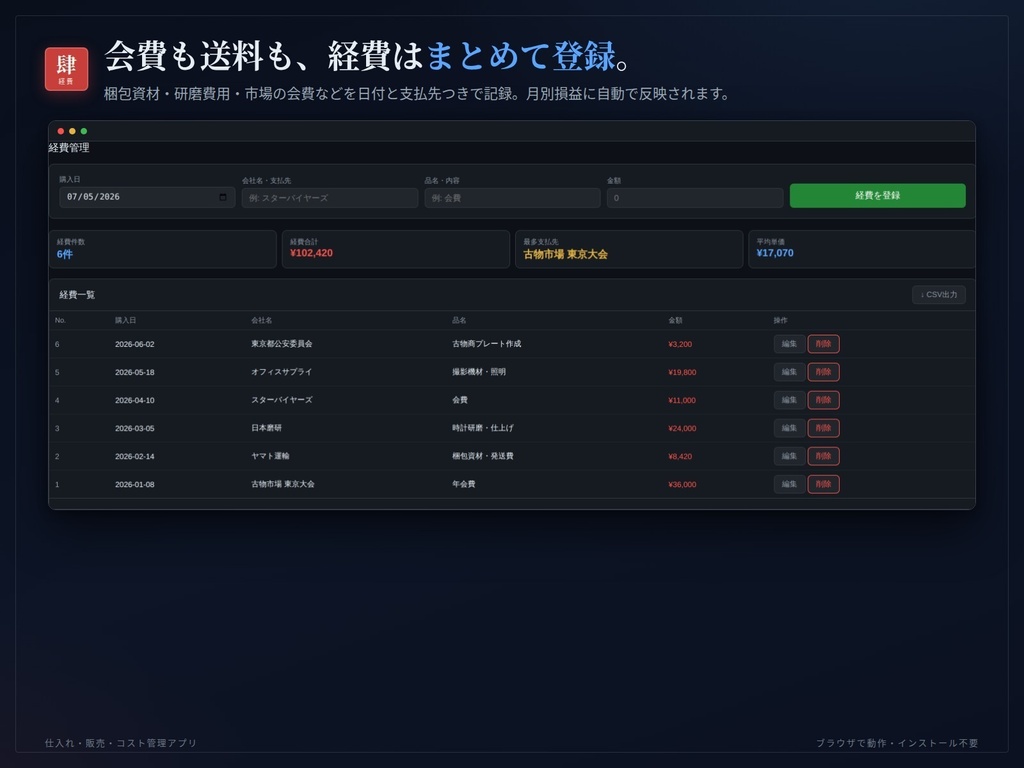Edit the ヤマト運輸 expense row

[789, 456]
